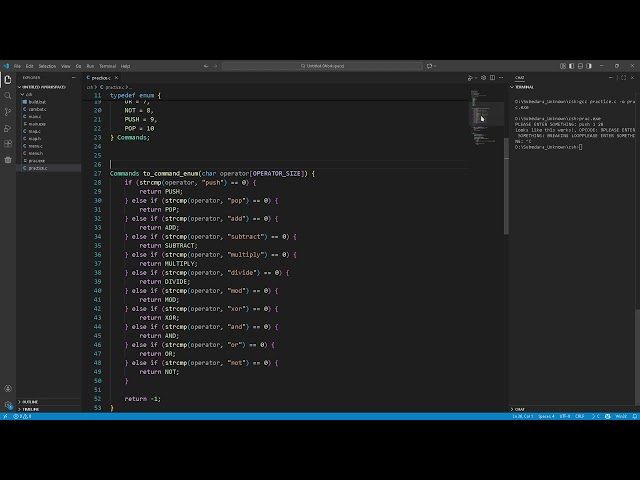This screenshot has height=480, width=640.
Task: Open the File menu
Action: click(x=17, y=66)
